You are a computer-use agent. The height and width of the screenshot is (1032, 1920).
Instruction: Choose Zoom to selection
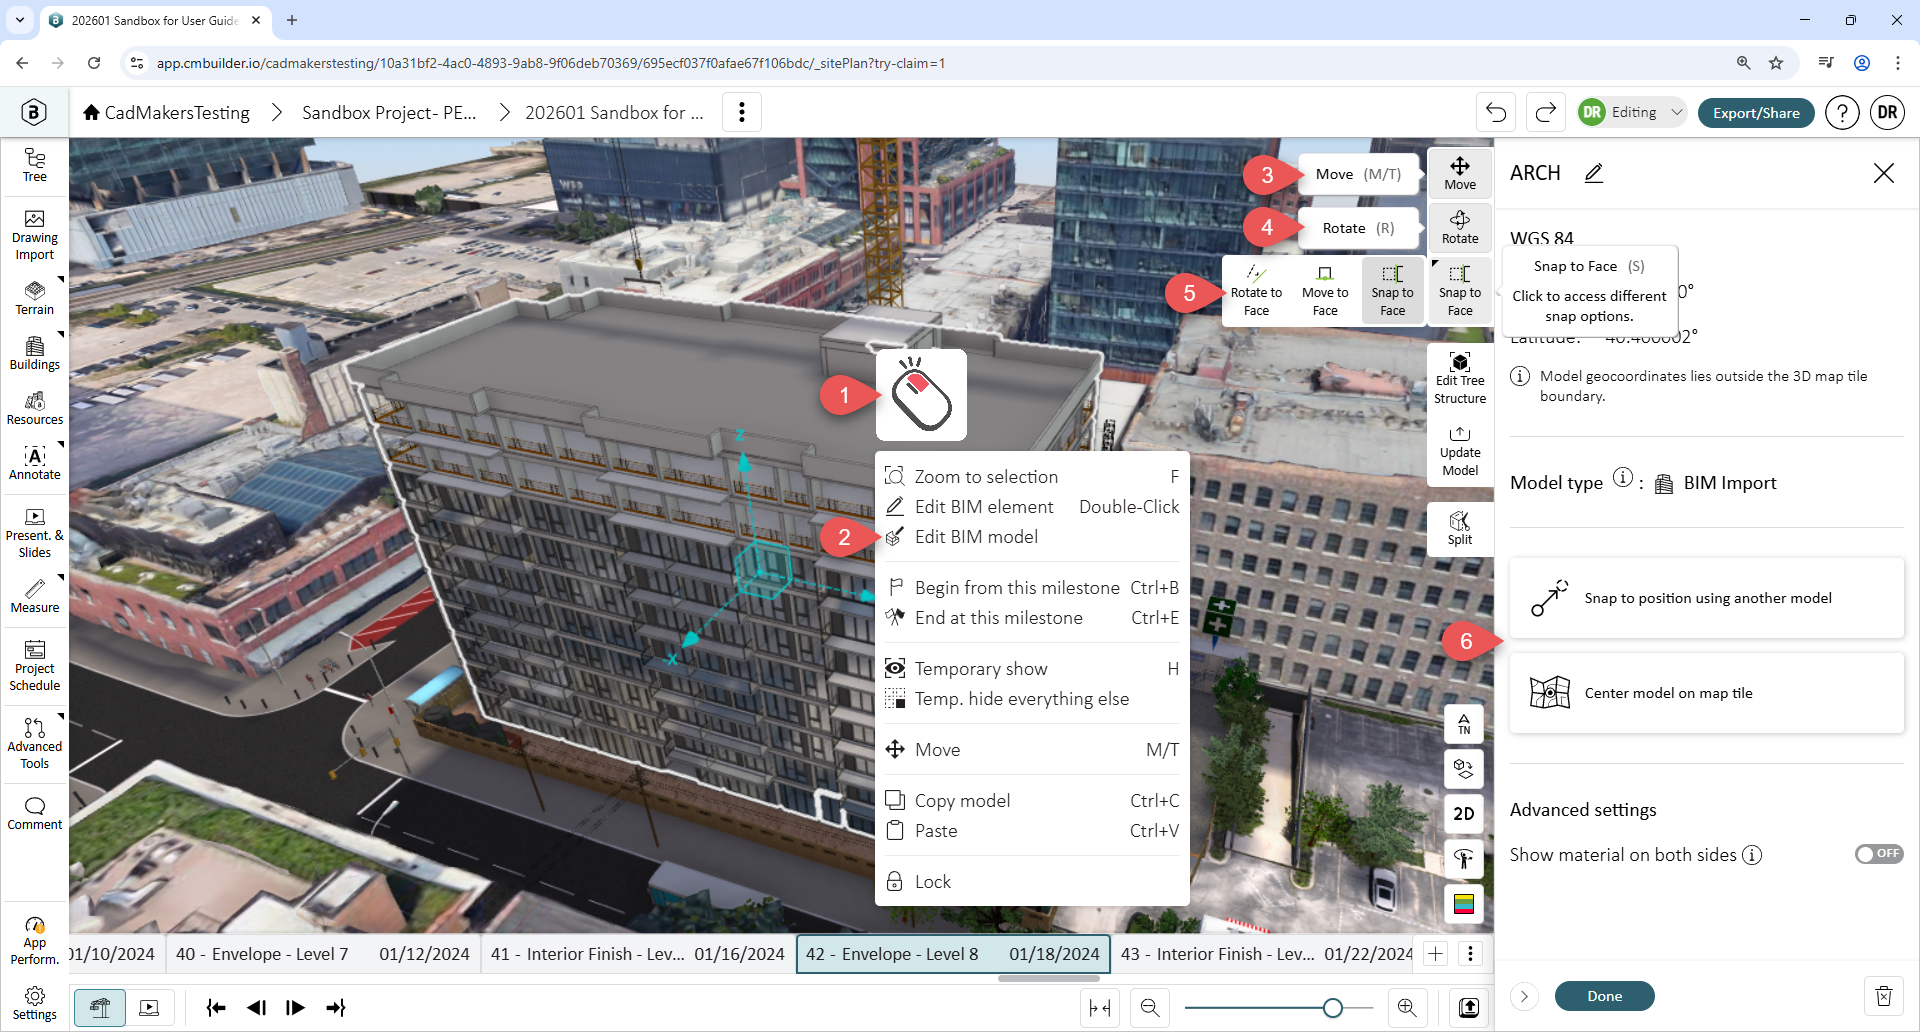coord(1032,477)
